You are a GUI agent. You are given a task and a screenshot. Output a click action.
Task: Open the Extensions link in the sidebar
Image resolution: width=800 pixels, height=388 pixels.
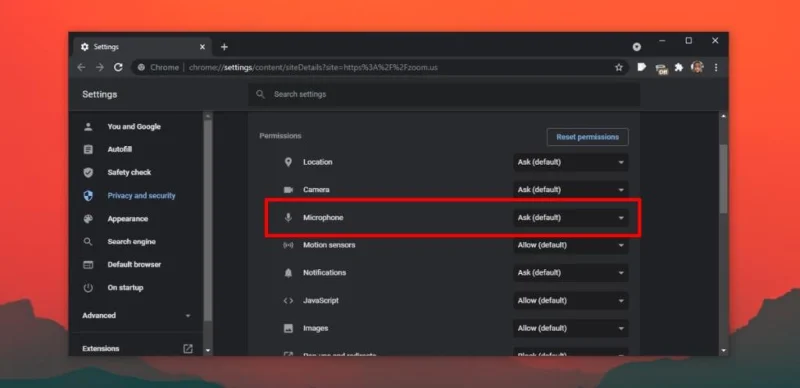101,349
